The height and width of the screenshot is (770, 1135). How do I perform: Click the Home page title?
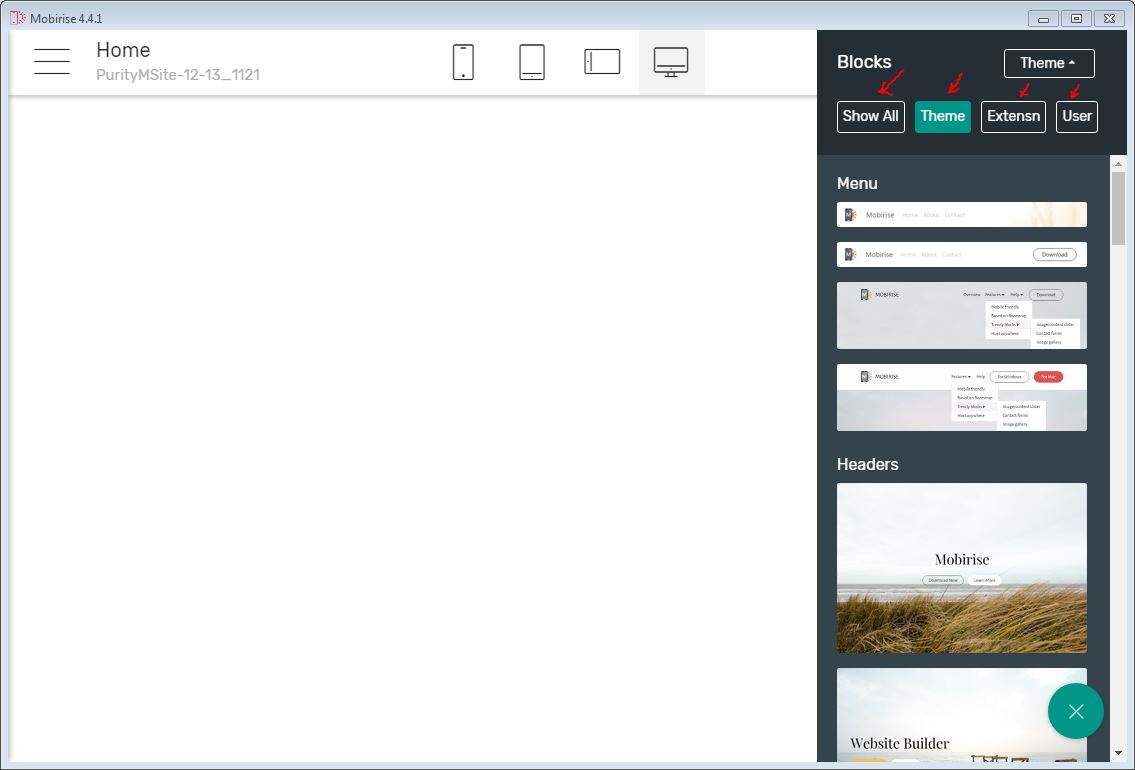[123, 50]
